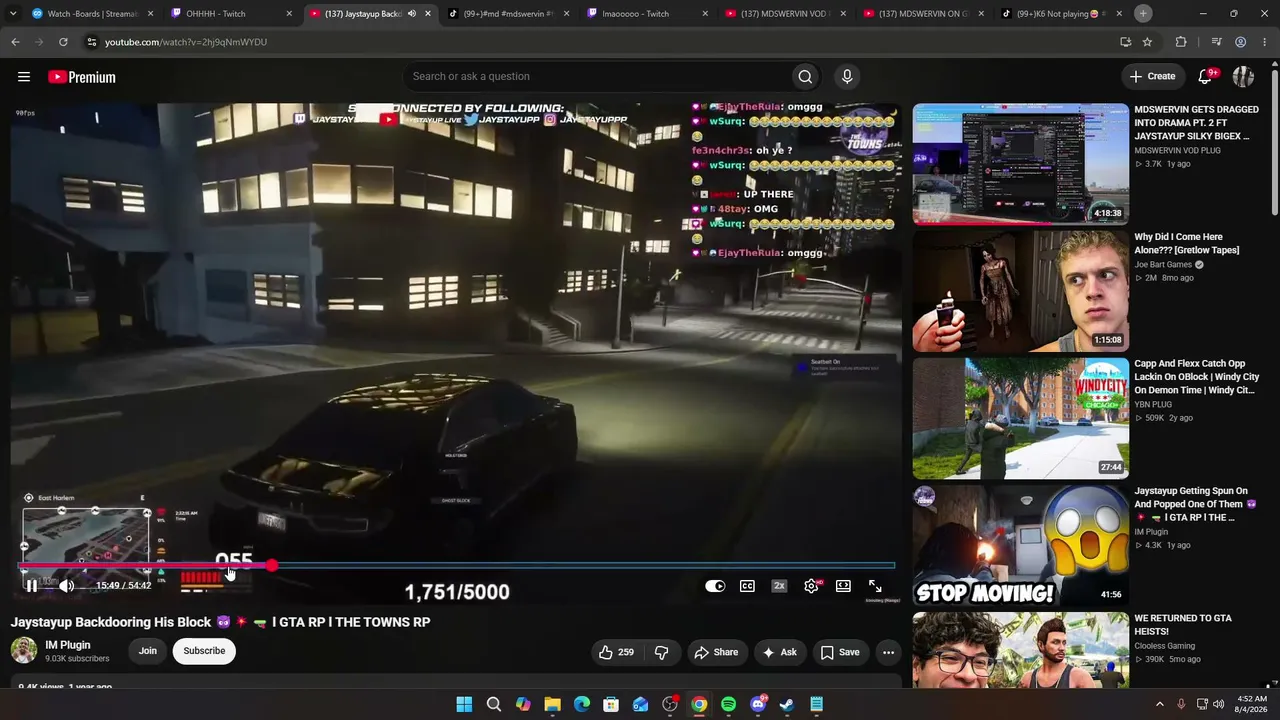Open the Windows Start menu
Viewport: 1280px width, 720px height.
pos(464,705)
